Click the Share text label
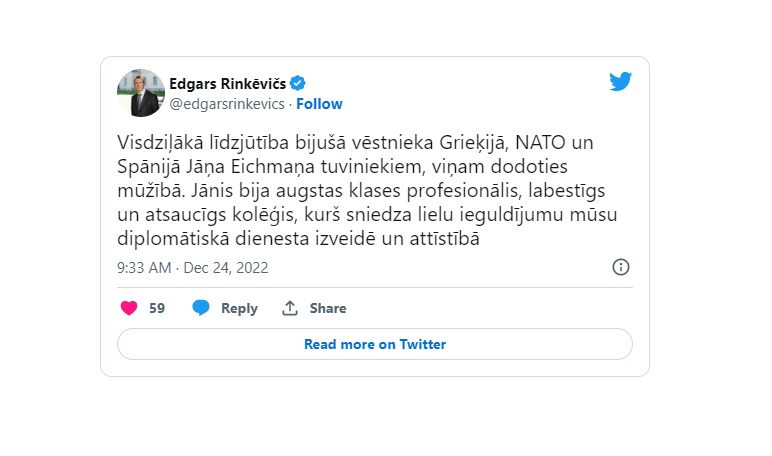 tap(328, 308)
